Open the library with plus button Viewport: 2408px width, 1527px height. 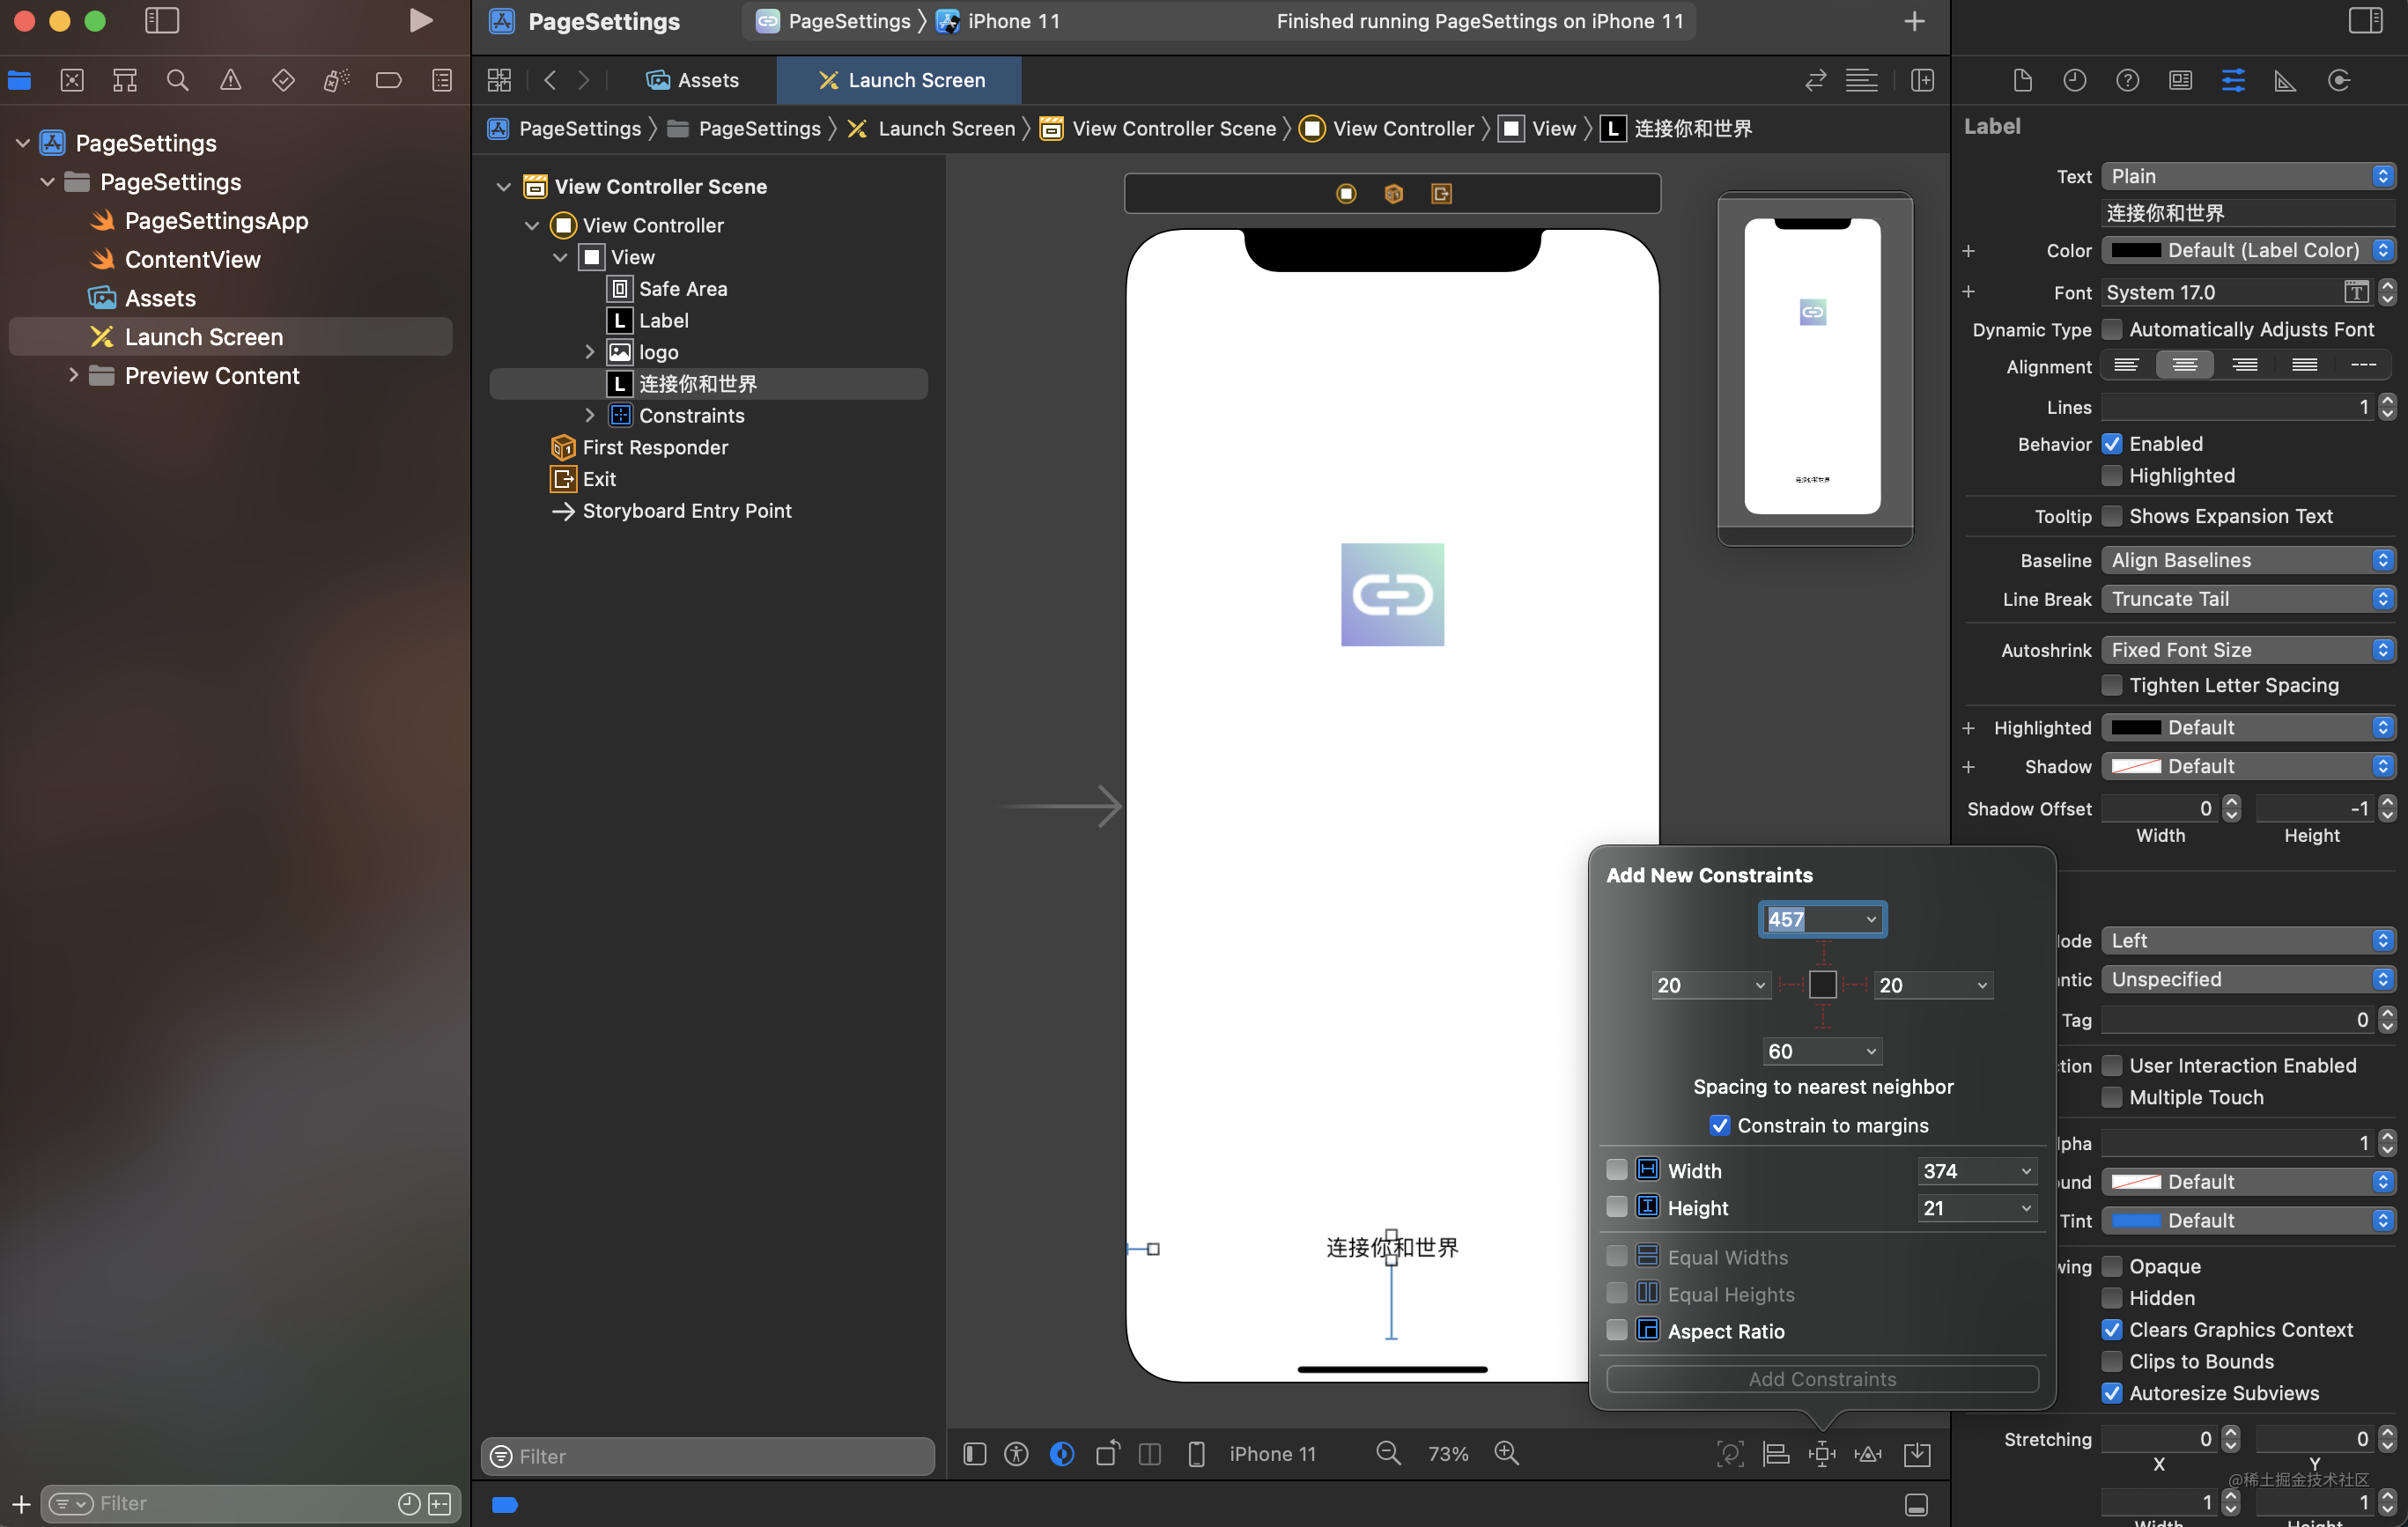[x=1914, y=21]
